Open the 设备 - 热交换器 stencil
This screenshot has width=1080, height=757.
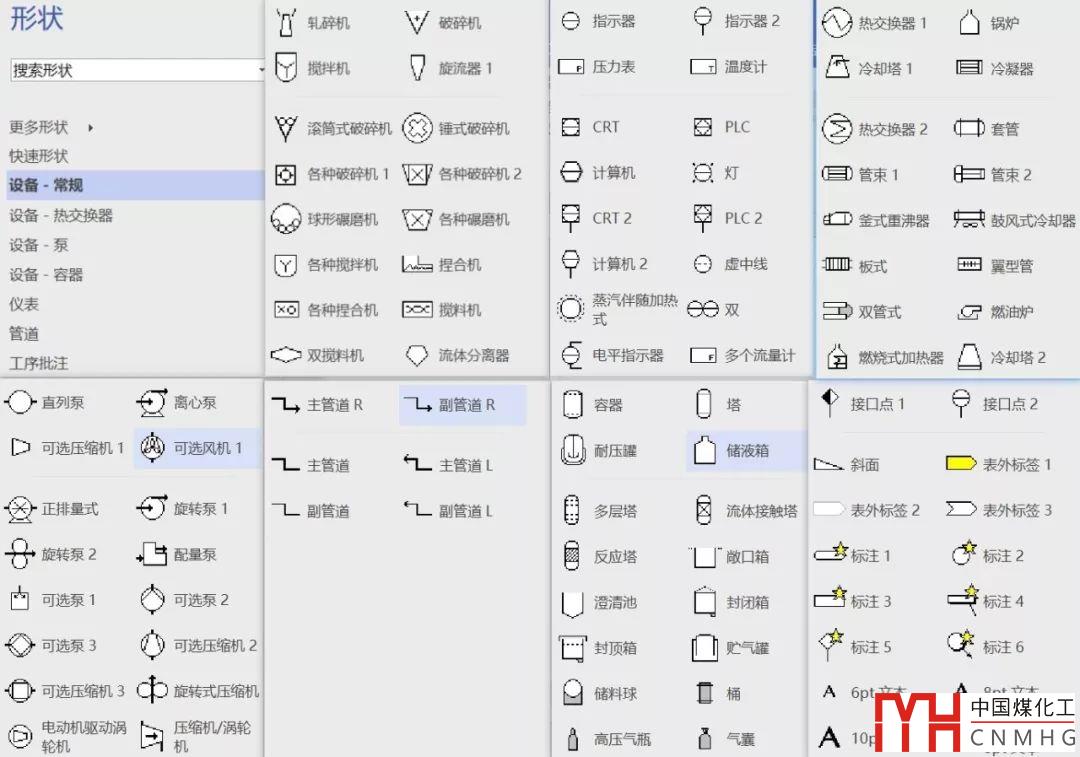coord(61,215)
